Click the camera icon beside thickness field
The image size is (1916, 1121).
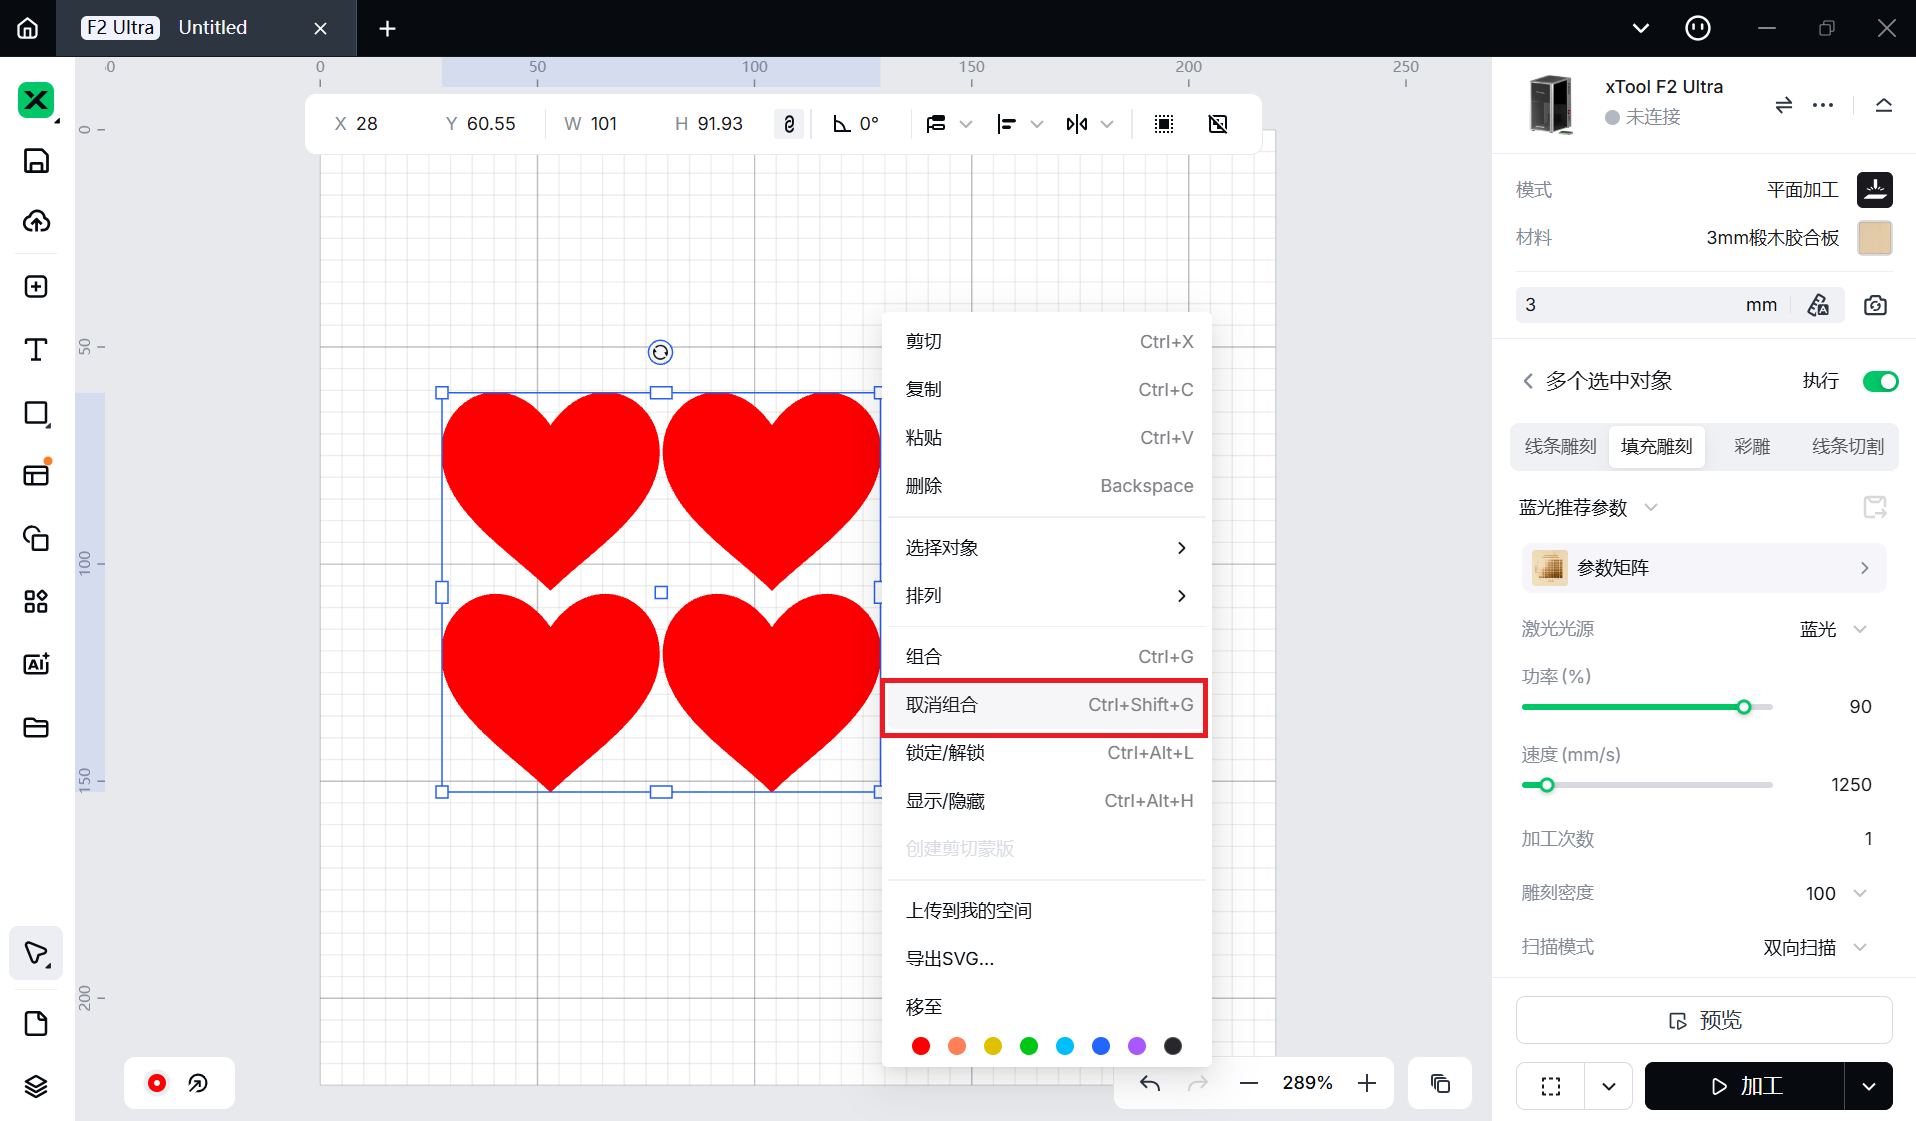click(x=1875, y=305)
